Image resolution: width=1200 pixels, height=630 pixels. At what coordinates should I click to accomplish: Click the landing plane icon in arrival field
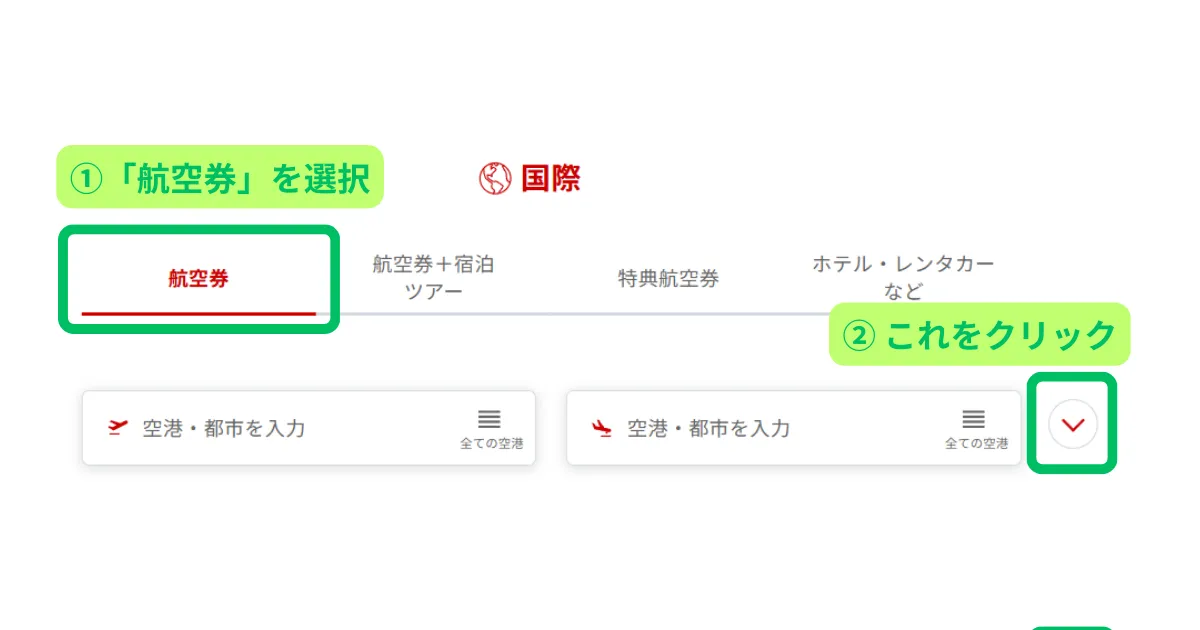[x=602, y=428]
